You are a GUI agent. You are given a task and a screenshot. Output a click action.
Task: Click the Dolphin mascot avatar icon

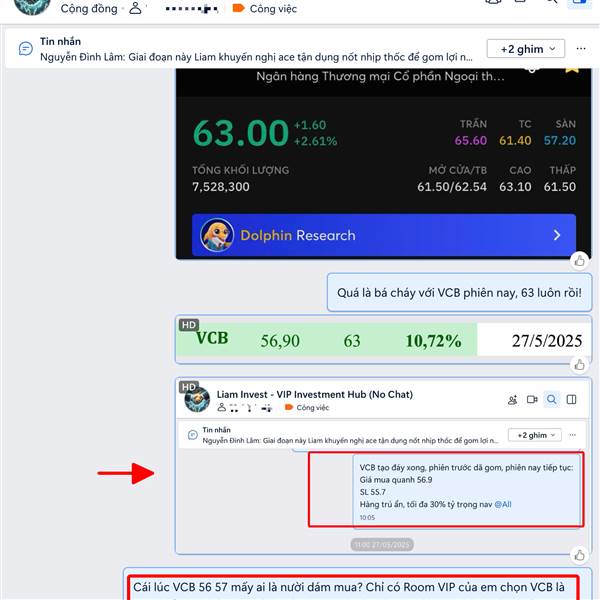click(x=217, y=235)
